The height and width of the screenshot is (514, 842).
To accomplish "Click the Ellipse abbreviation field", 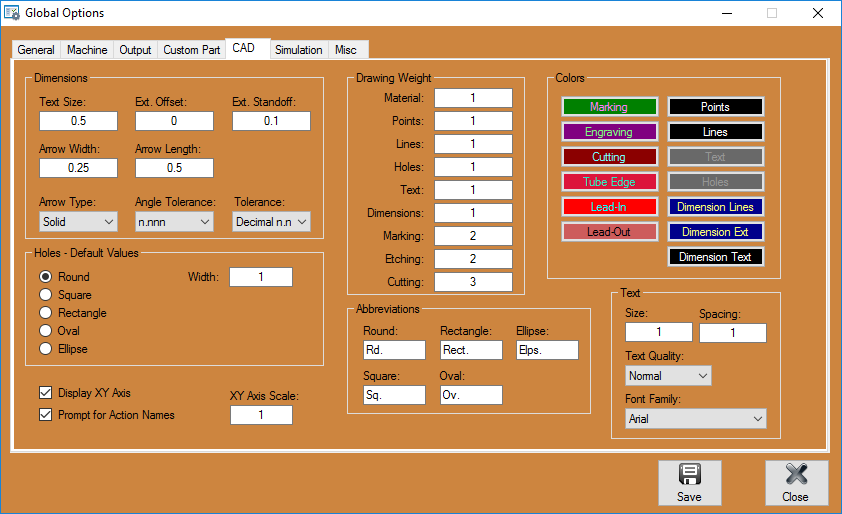I will point(547,350).
